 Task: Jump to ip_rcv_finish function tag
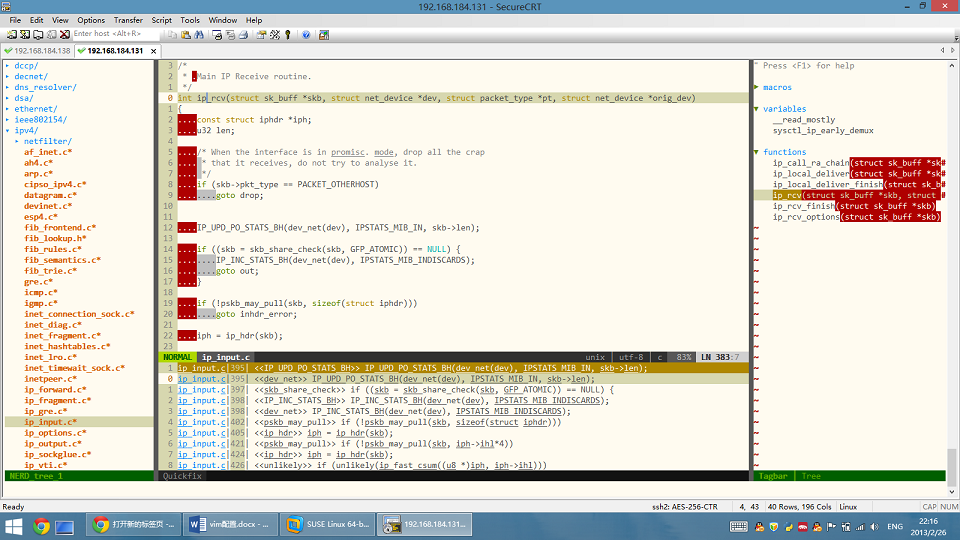pos(804,206)
